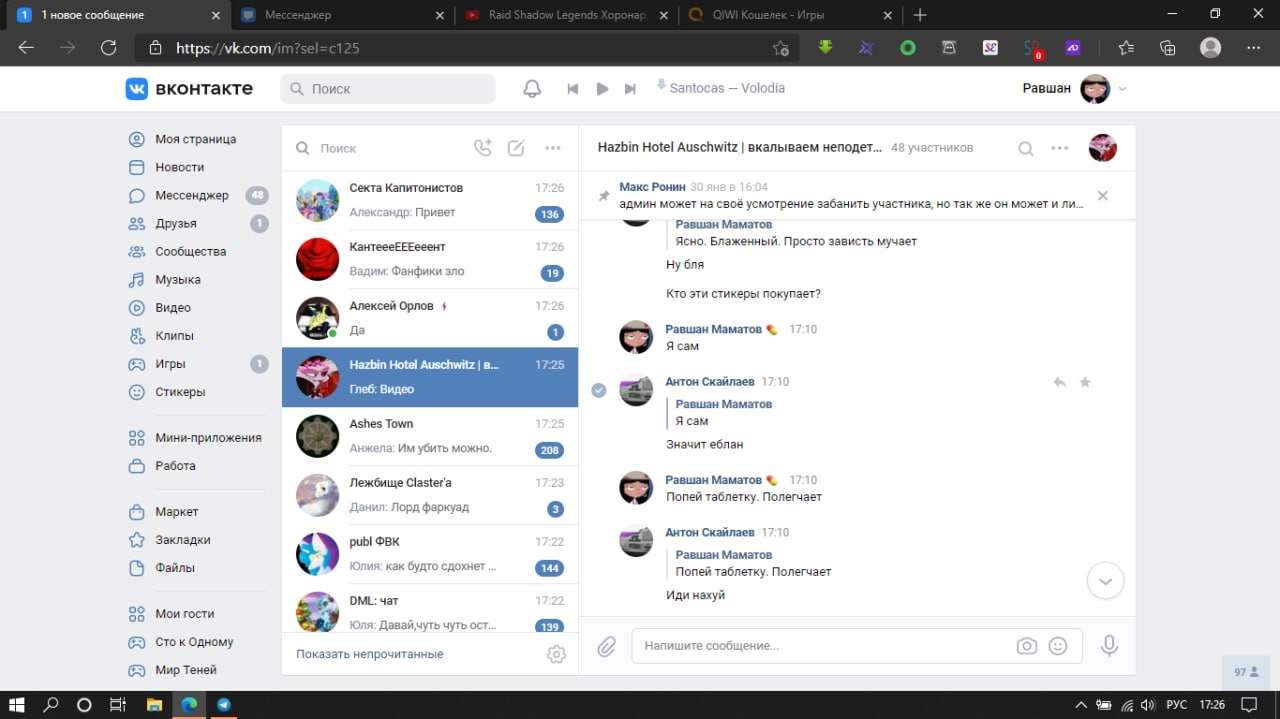Image resolution: width=1280 pixels, height=719 pixels.
Task: Reload the page in browser
Action: [x=109, y=48]
